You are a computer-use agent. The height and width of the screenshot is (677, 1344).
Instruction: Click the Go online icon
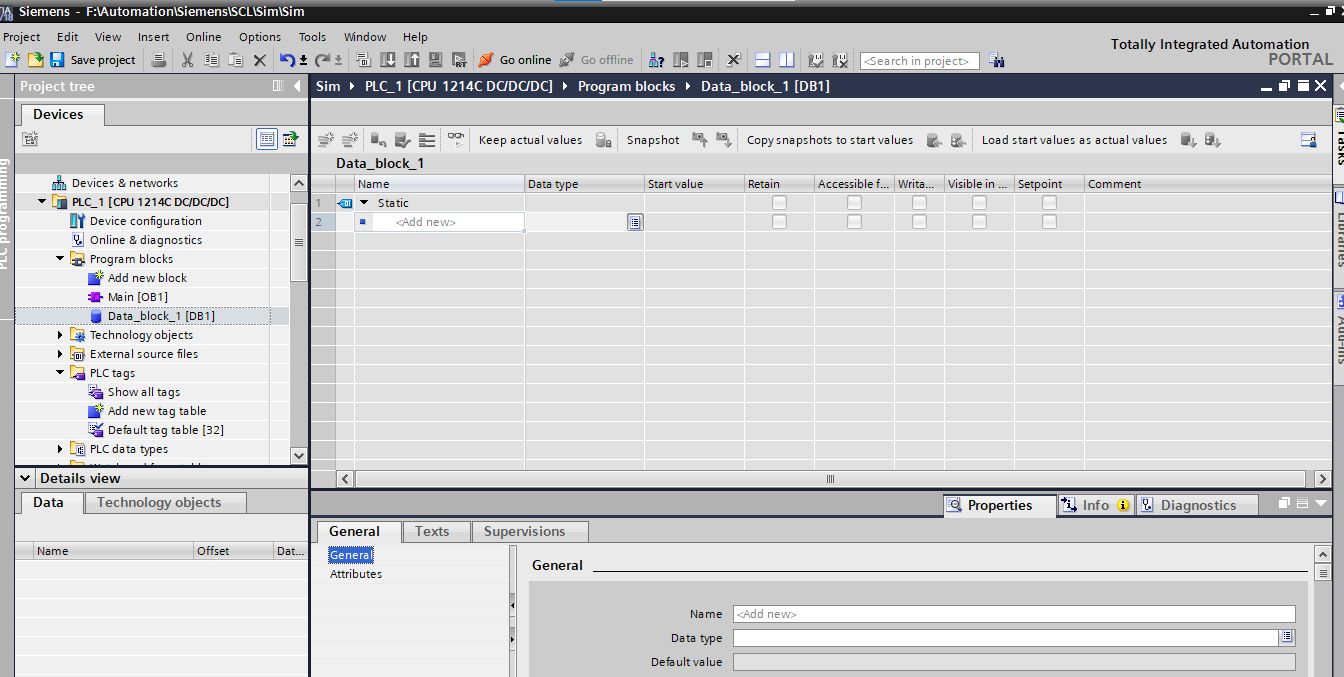click(x=486, y=60)
